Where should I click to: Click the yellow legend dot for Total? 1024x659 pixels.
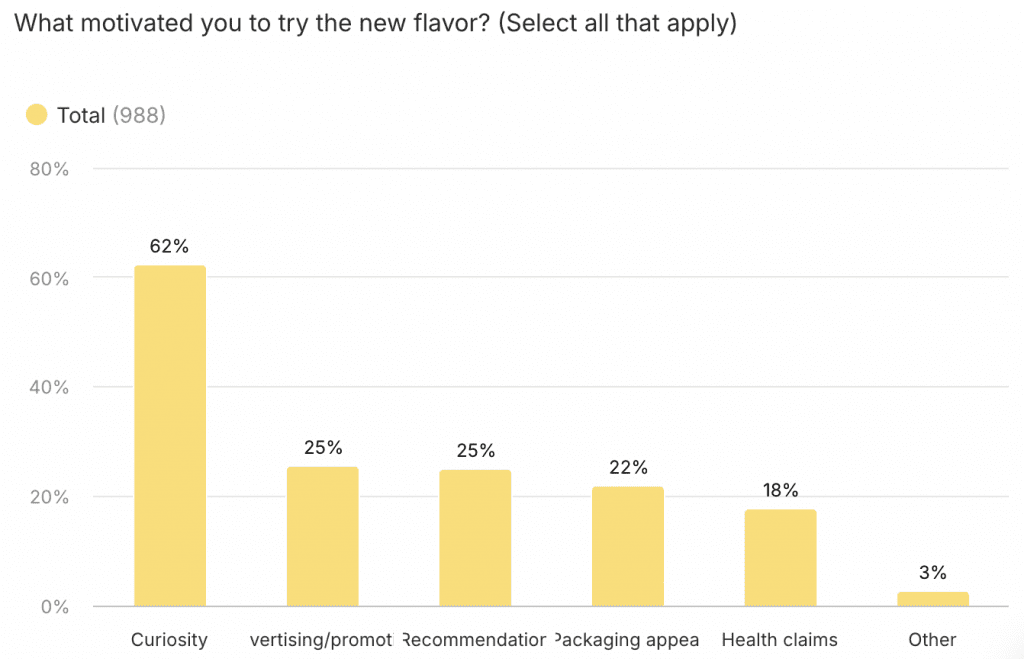pyautogui.click(x=36, y=115)
